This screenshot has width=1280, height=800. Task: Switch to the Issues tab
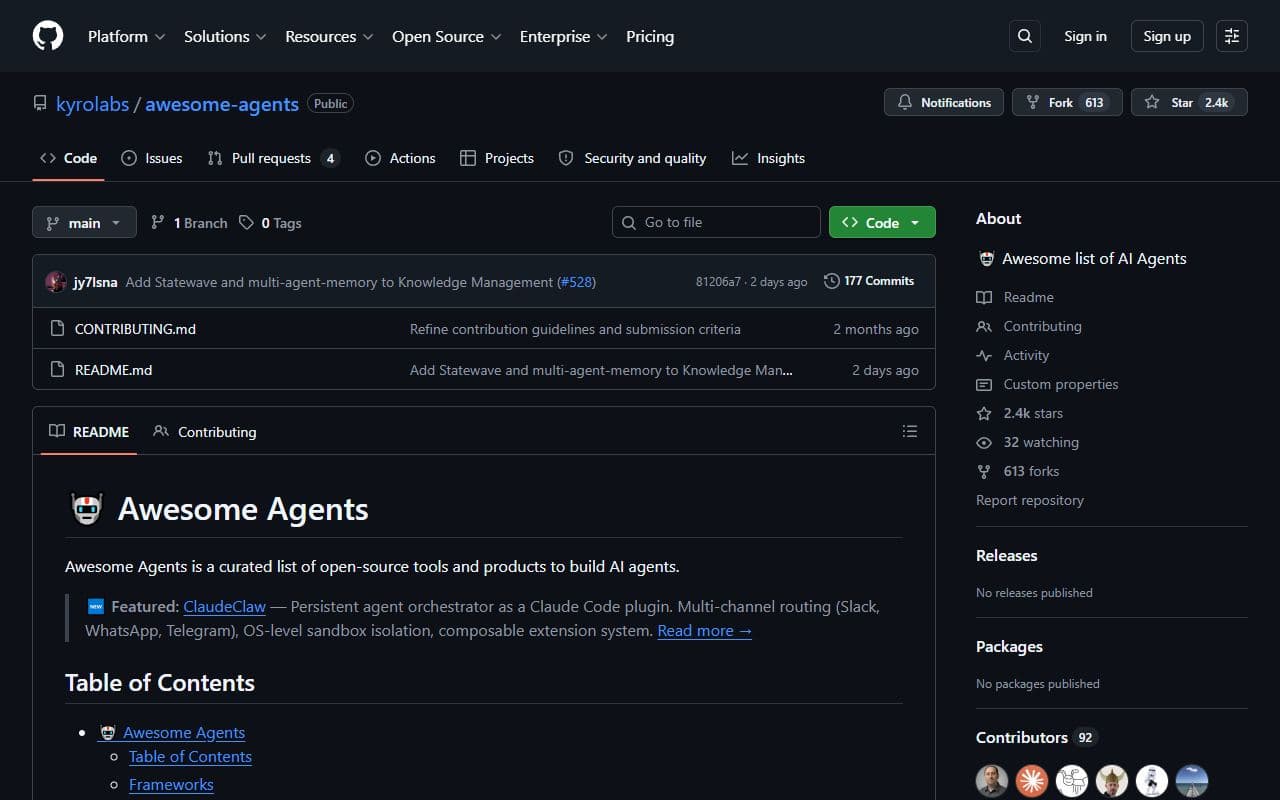click(x=152, y=158)
